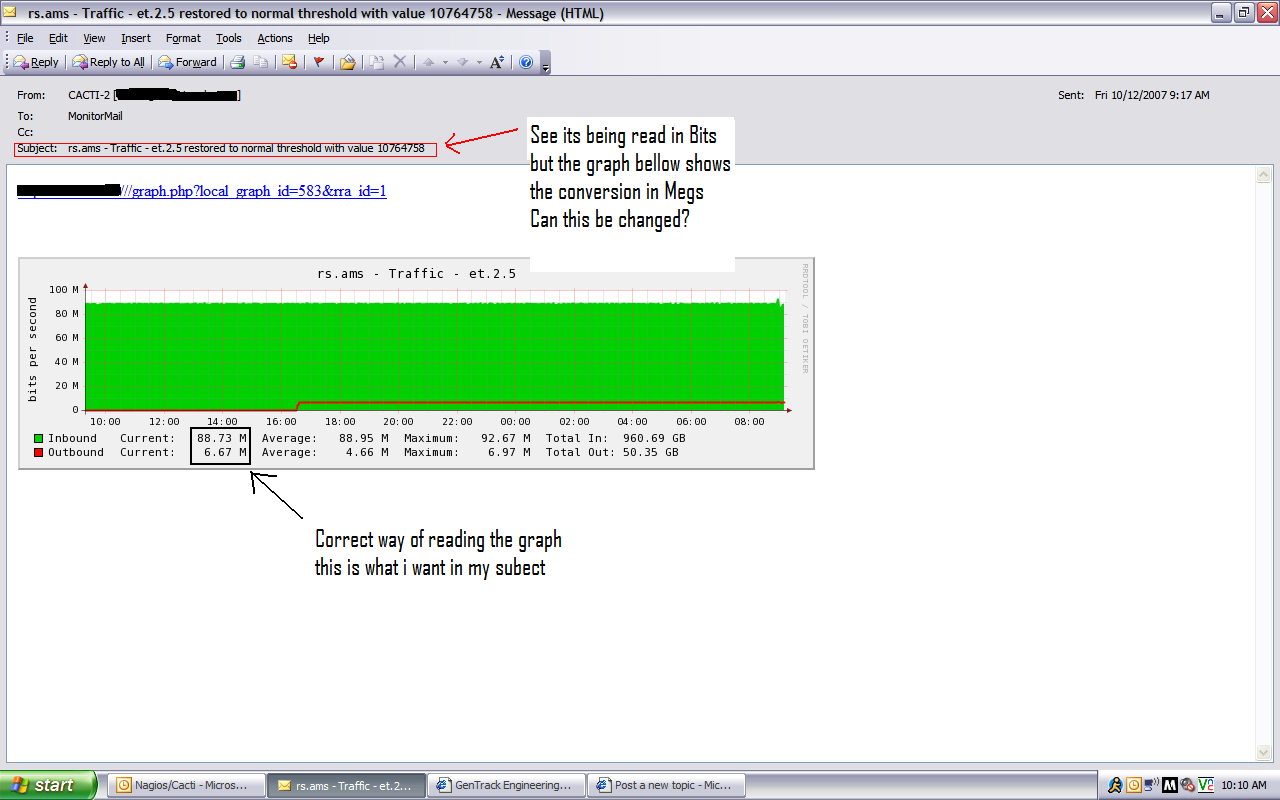Click the black M tray icon

tap(1170, 785)
